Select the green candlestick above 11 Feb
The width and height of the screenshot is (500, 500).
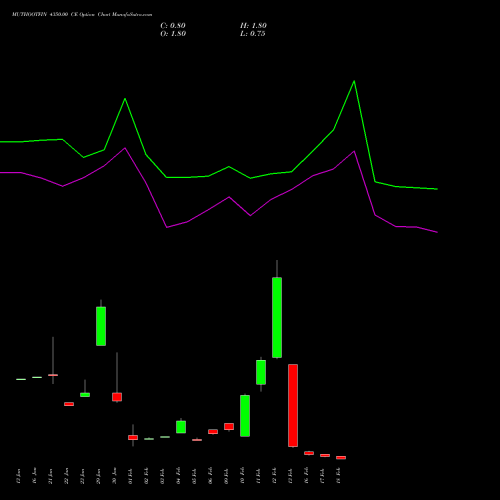(261, 372)
